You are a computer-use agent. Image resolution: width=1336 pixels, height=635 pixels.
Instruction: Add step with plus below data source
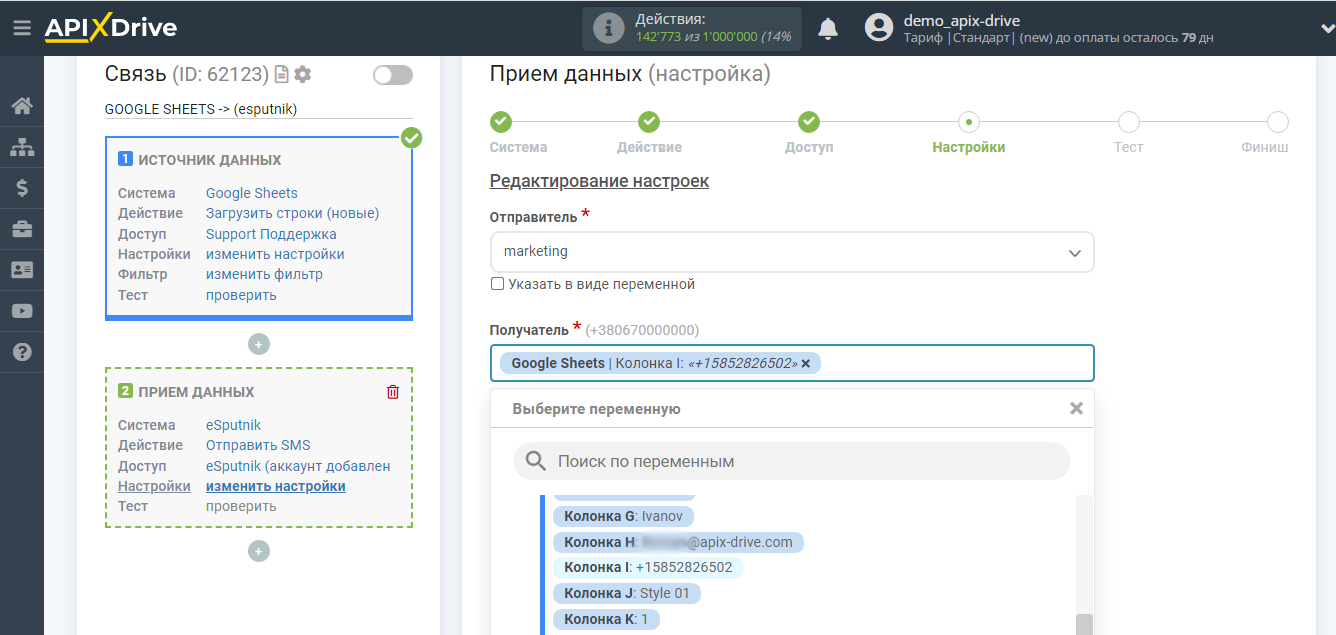point(259,344)
